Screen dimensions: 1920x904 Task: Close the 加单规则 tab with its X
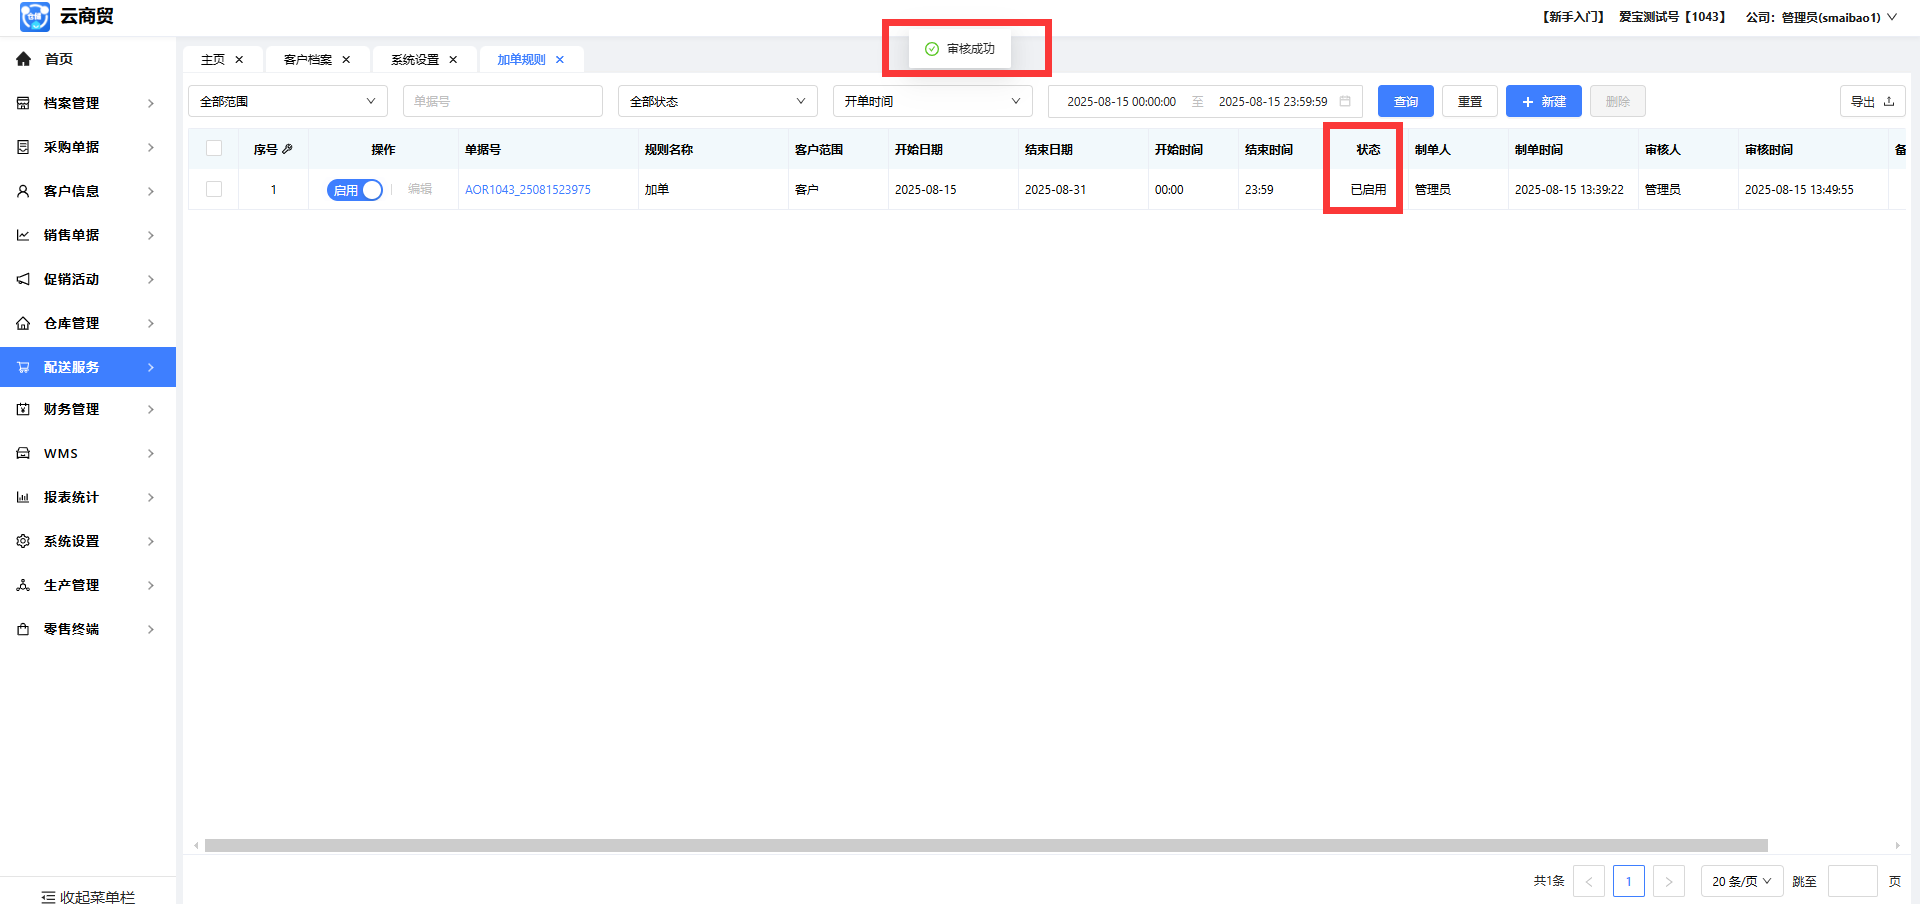point(560,60)
